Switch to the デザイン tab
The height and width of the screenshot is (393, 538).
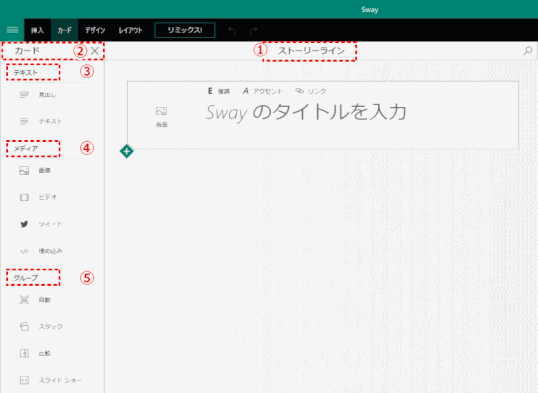point(95,30)
